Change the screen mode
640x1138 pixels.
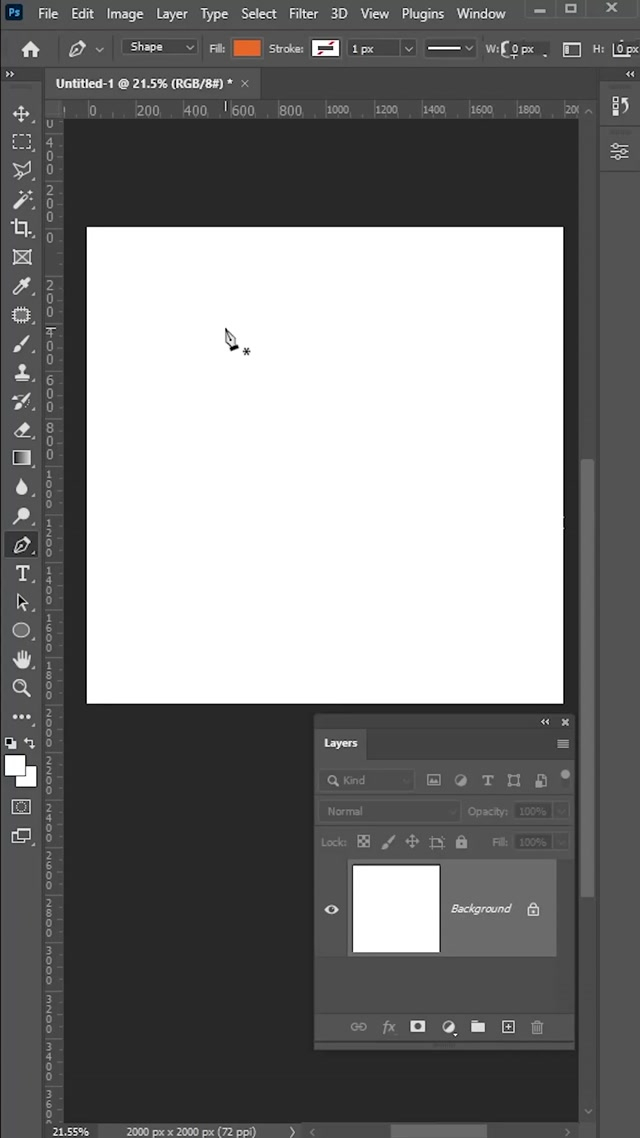(x=22, y=836)
